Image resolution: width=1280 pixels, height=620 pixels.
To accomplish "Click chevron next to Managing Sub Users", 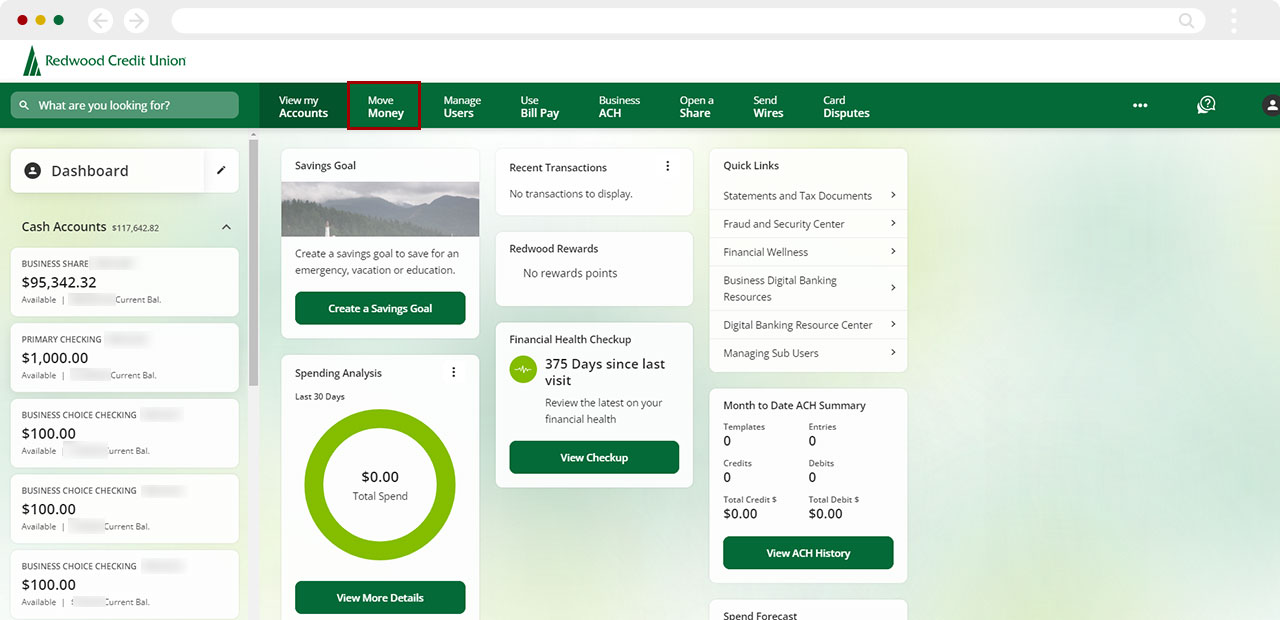I will click(893, 352).
